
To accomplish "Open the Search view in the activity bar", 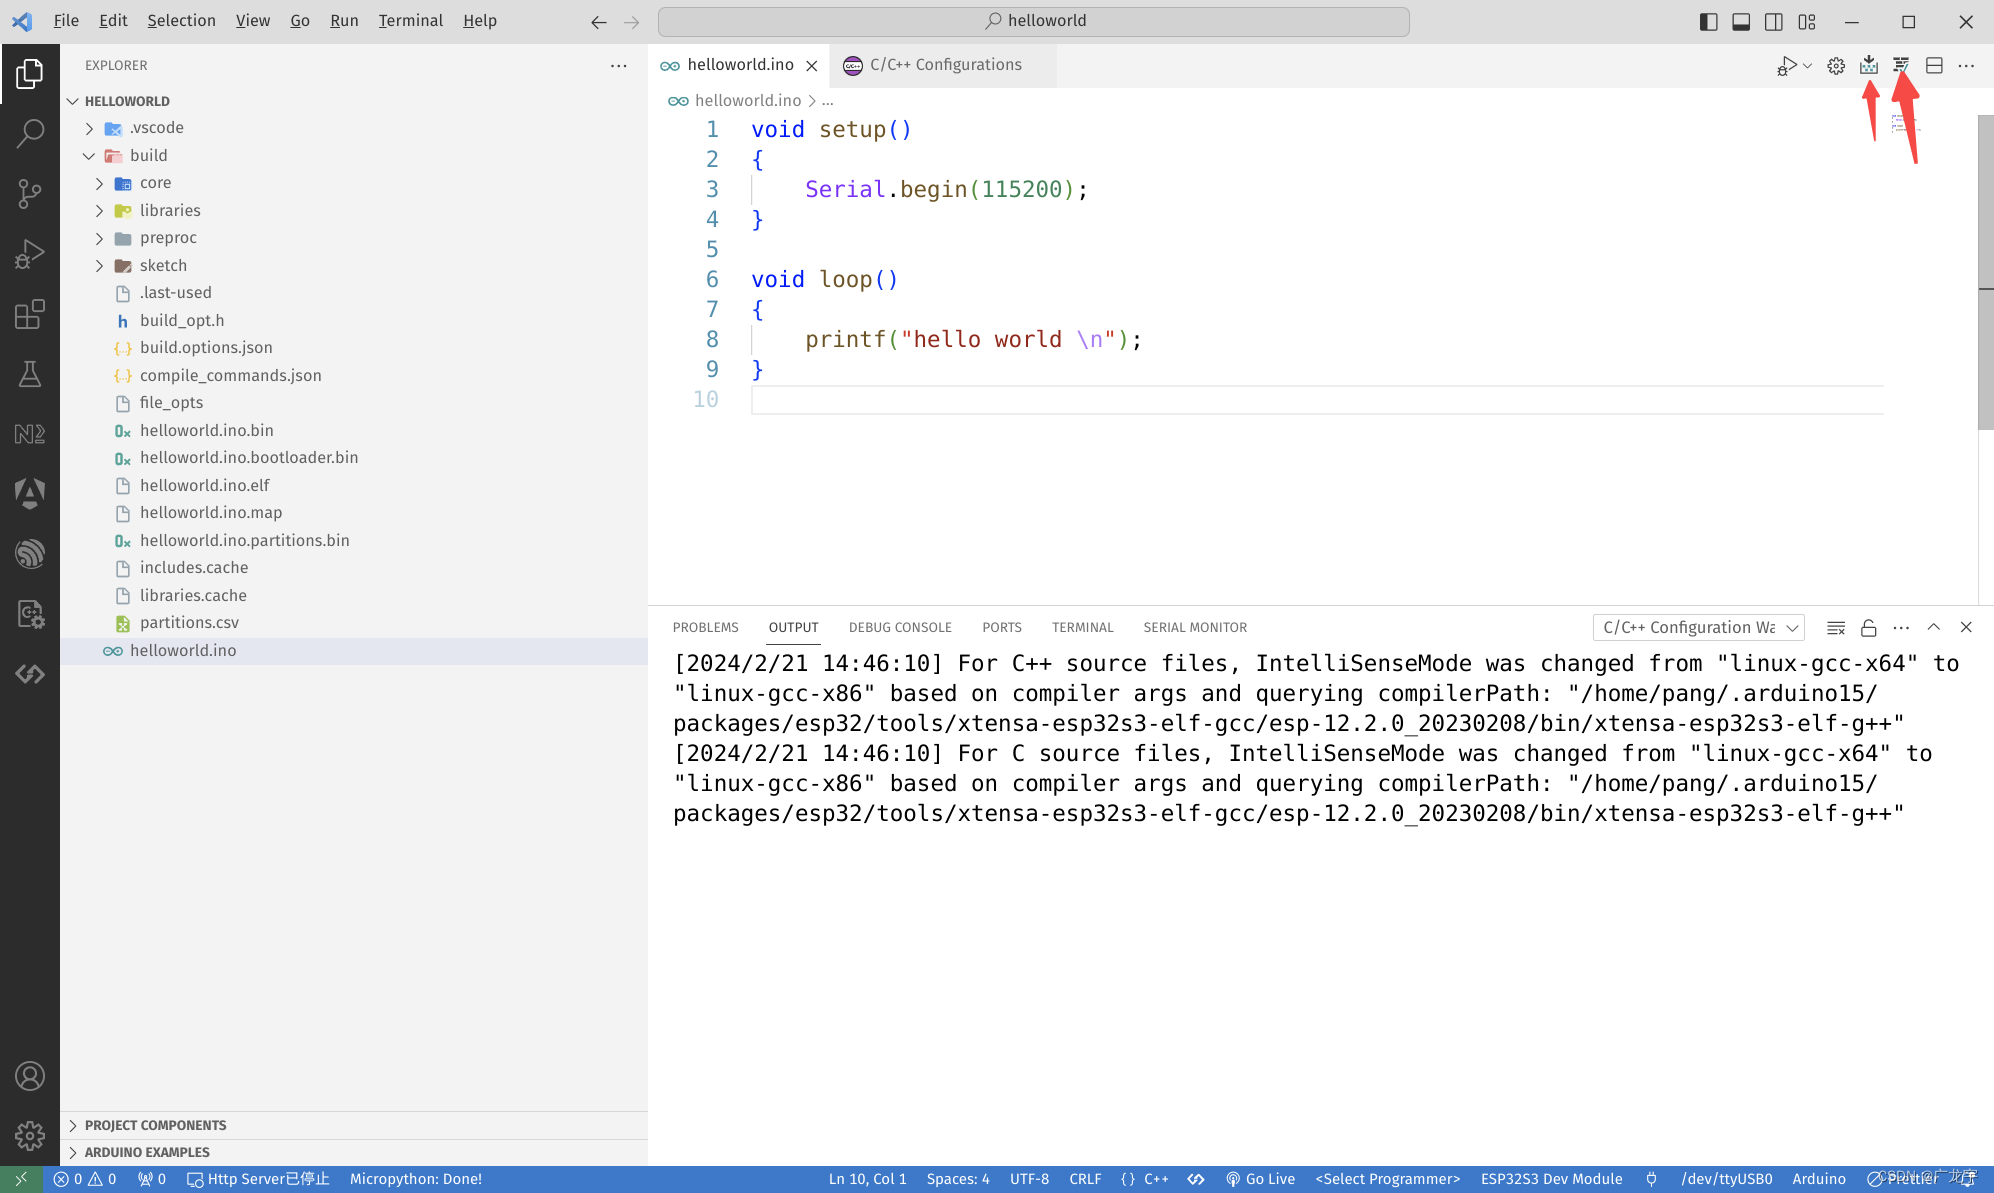I will (30, 131).
